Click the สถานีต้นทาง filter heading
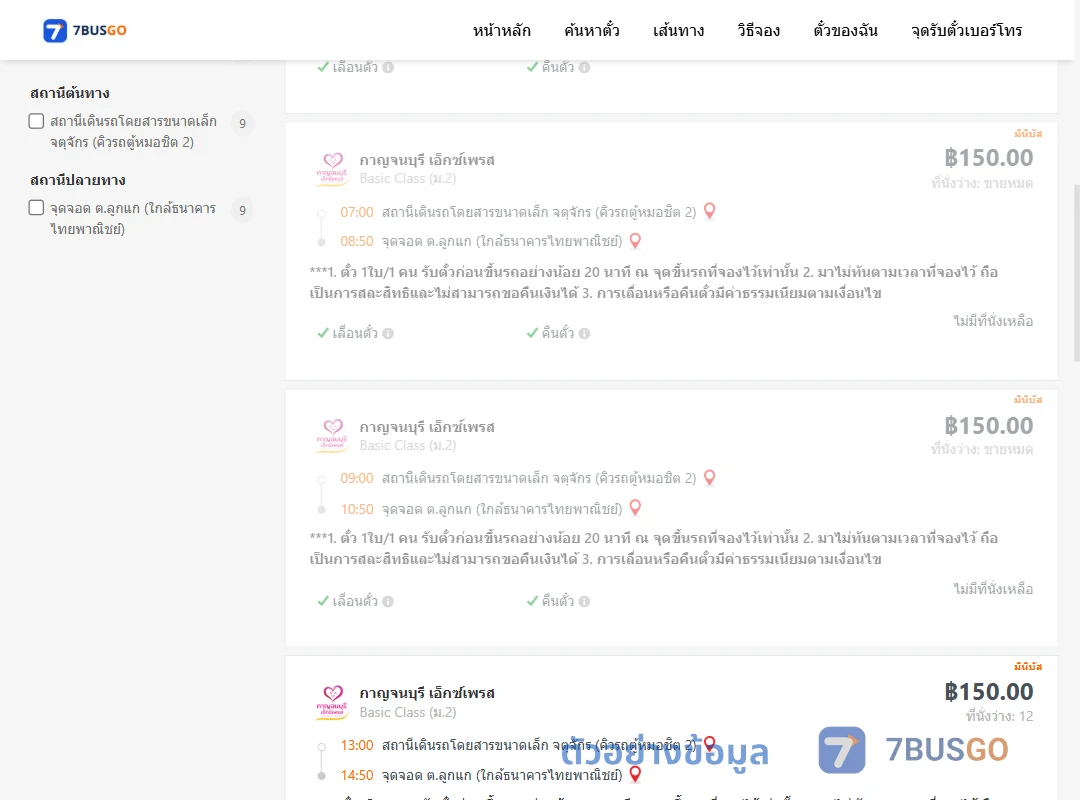 click(x=70, y=93)
